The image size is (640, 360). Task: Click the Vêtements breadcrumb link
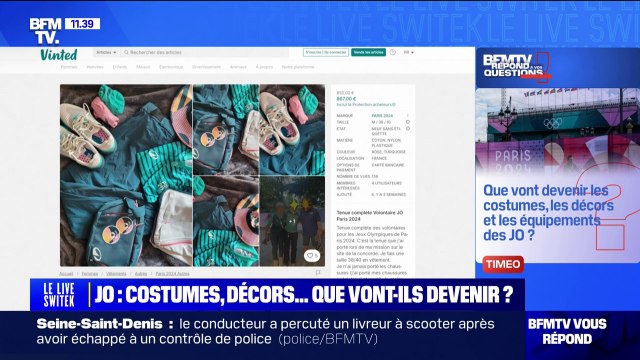pyautogui.click(x=116, y=274)
